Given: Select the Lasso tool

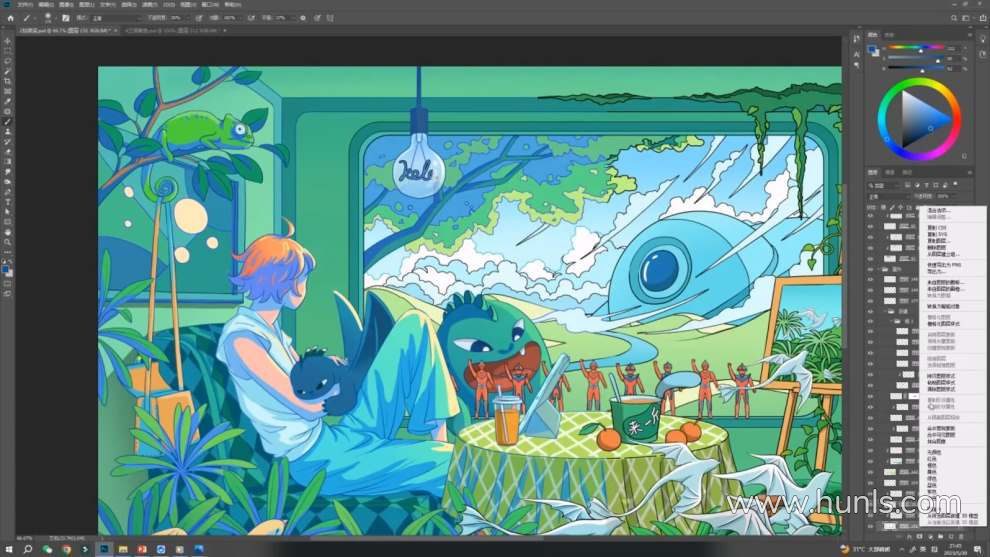Looking at the screenshot, I should 8,60.
